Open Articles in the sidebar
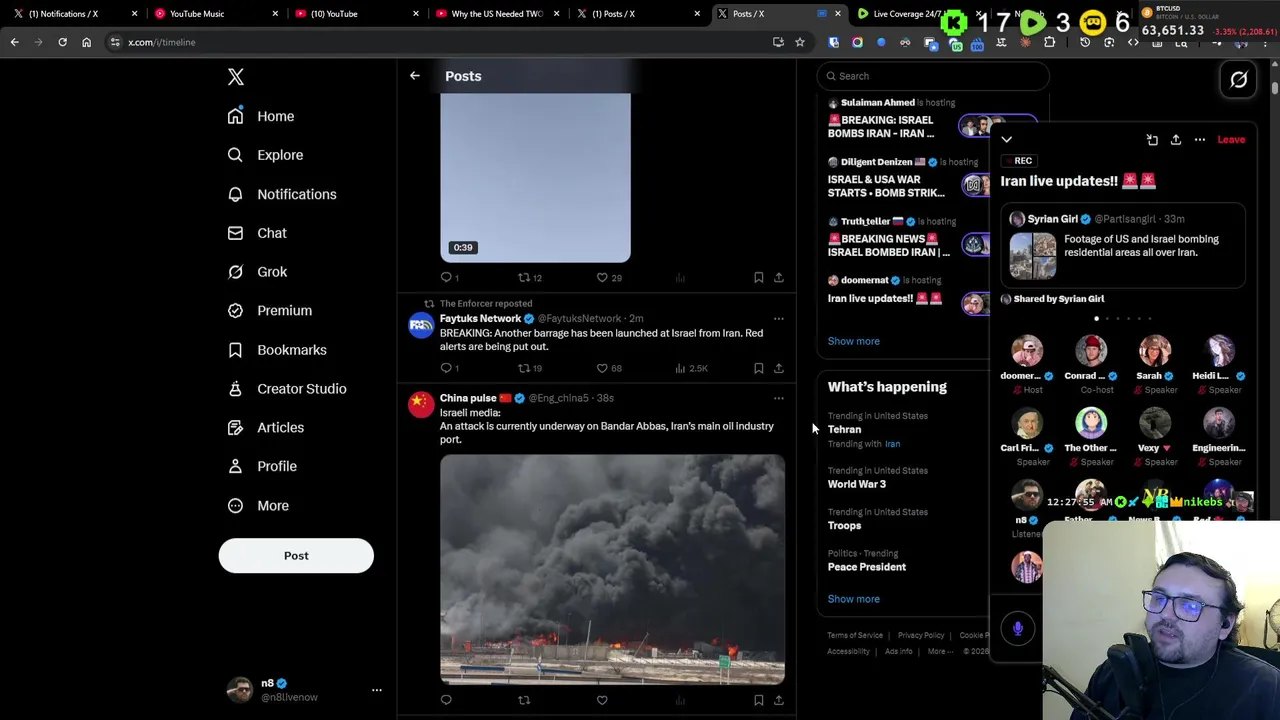The width and height of the screenshot is (1280, 720). point(266,427)
